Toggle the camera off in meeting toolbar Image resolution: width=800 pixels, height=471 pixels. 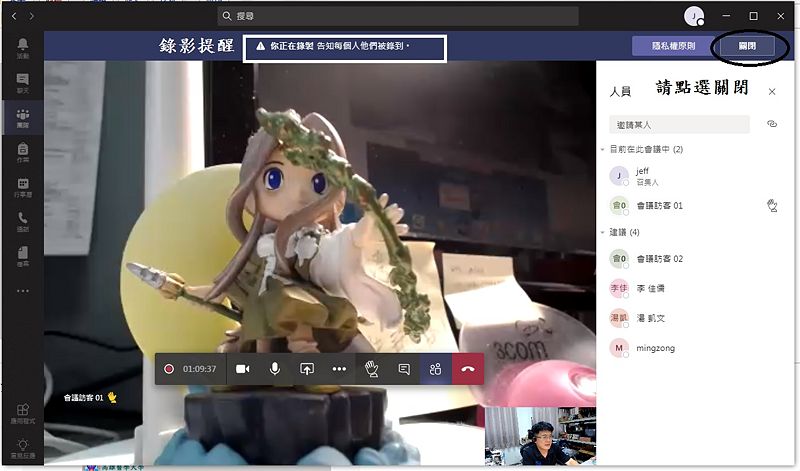tap(242, 368)
